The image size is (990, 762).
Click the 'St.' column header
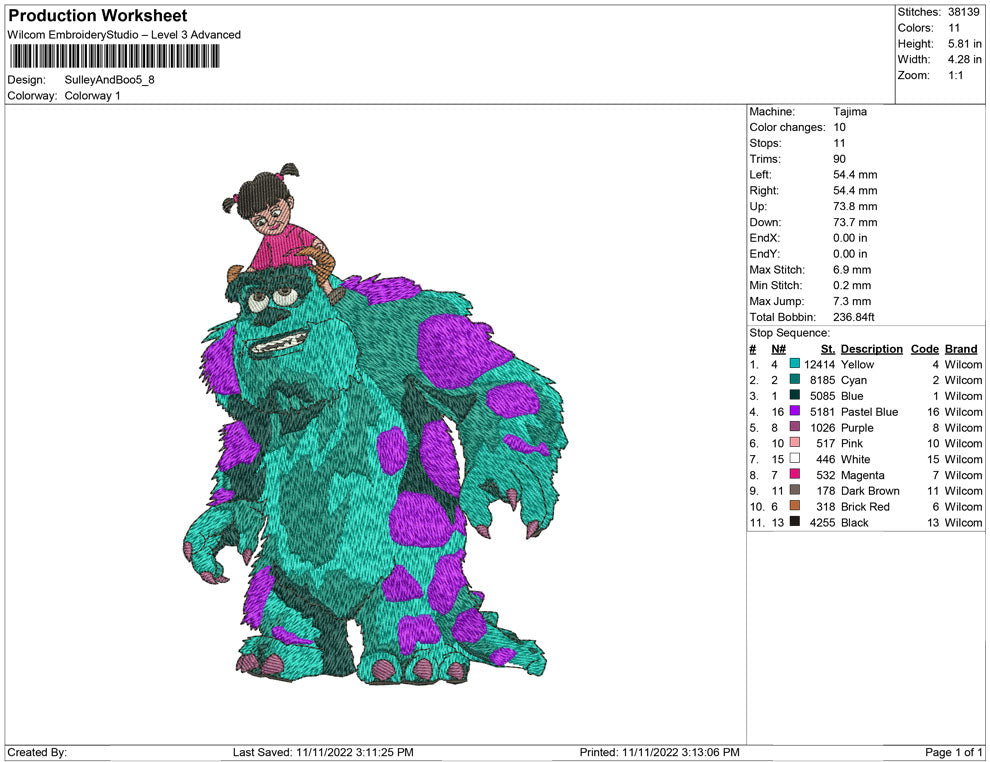(828, 349)
